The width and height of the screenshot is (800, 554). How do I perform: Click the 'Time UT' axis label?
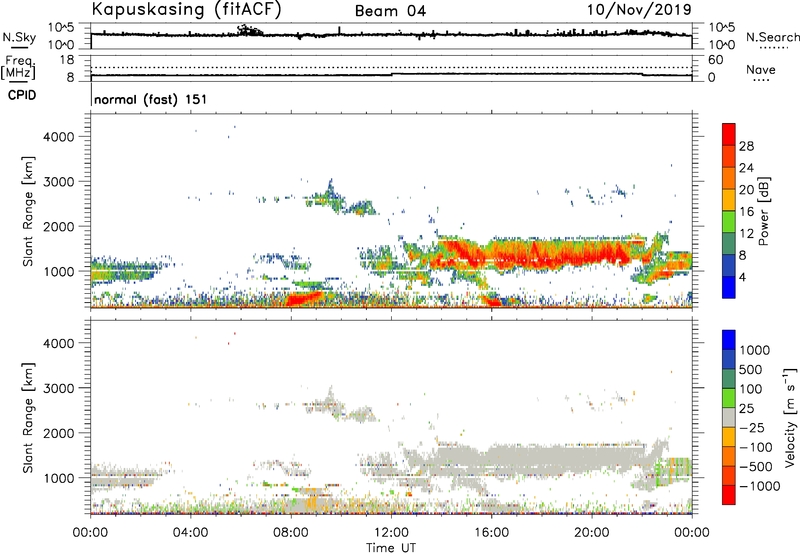391,548
